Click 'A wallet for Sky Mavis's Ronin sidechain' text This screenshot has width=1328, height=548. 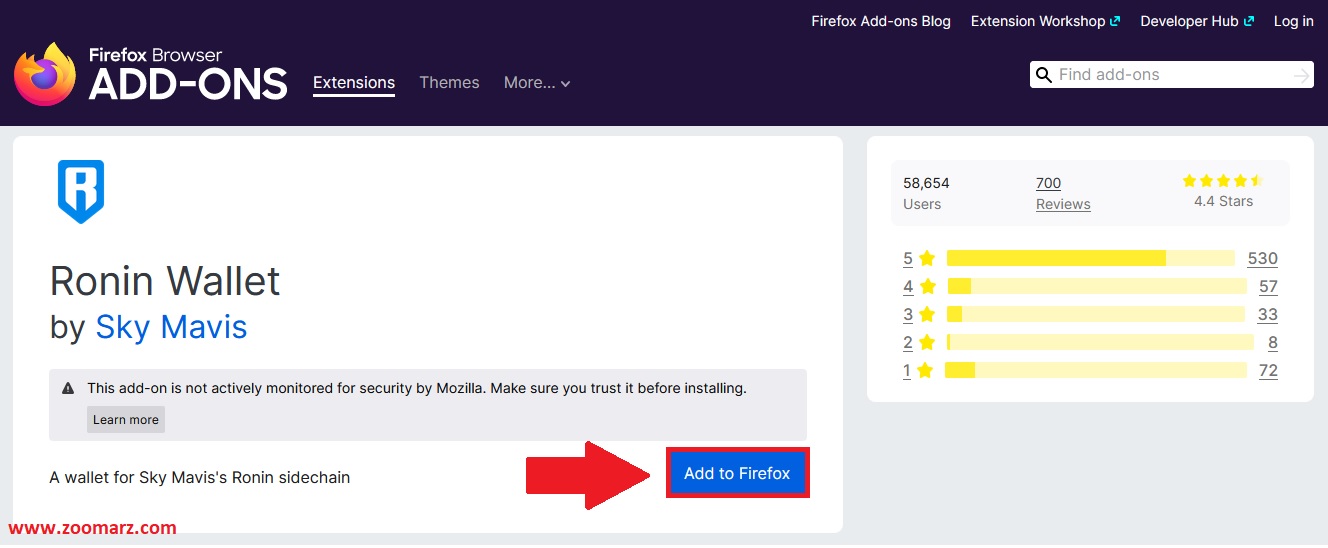point(200,478)
